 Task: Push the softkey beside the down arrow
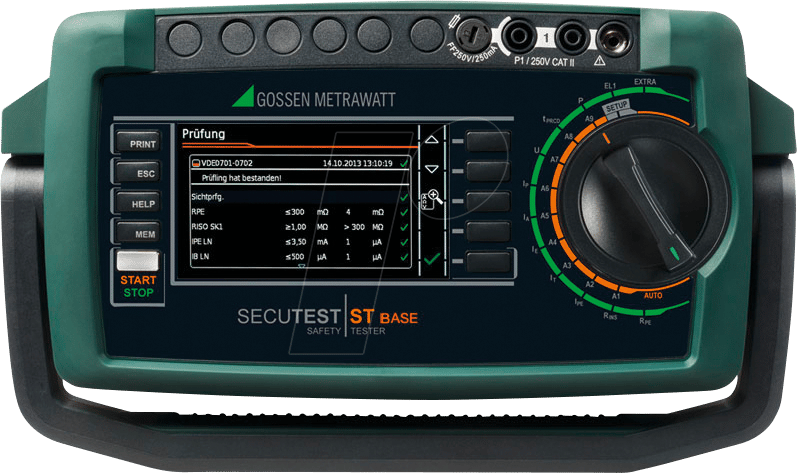[488, 171]
